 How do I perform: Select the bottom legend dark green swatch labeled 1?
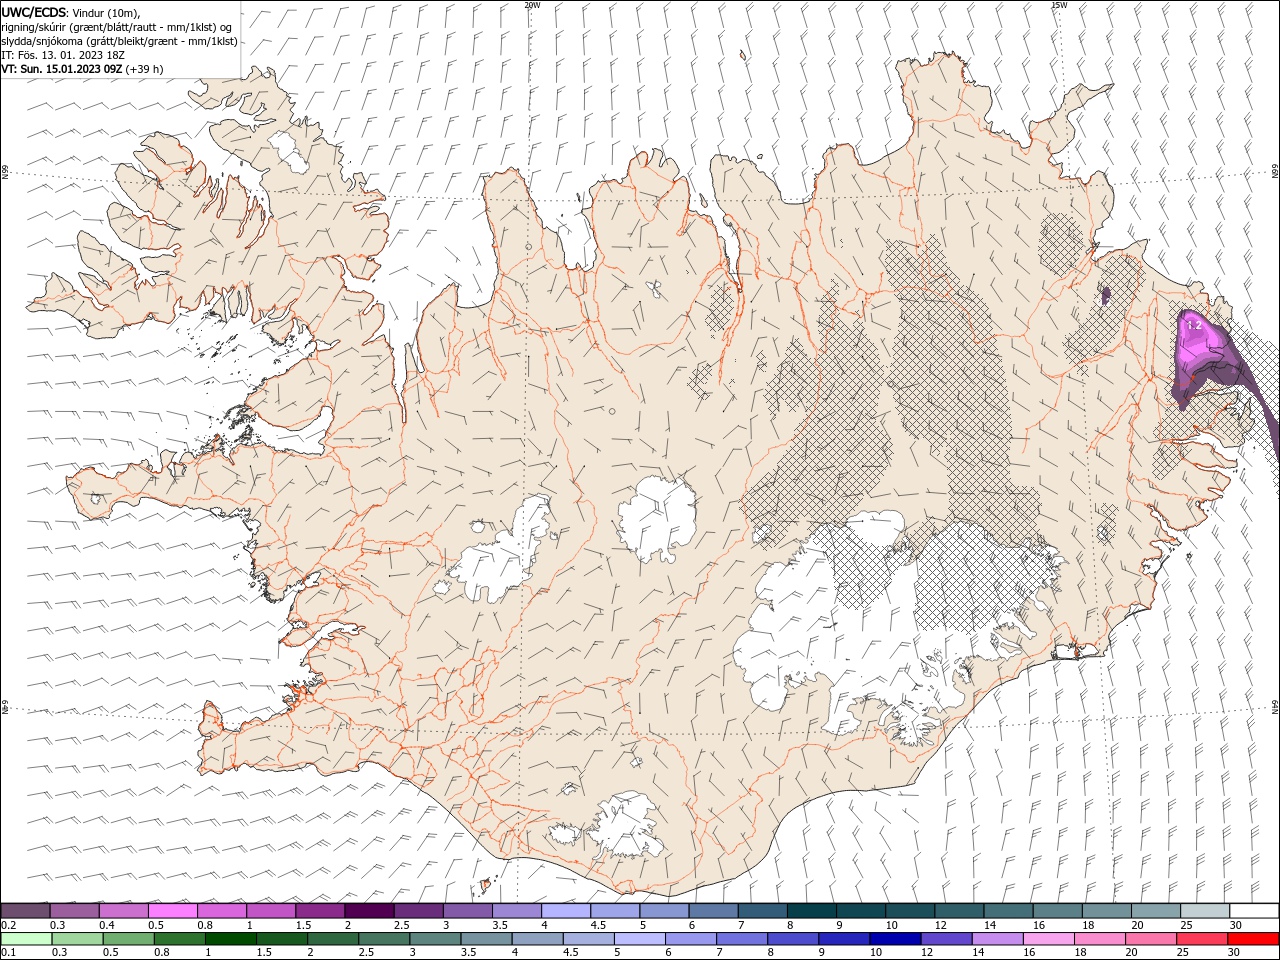230,939
